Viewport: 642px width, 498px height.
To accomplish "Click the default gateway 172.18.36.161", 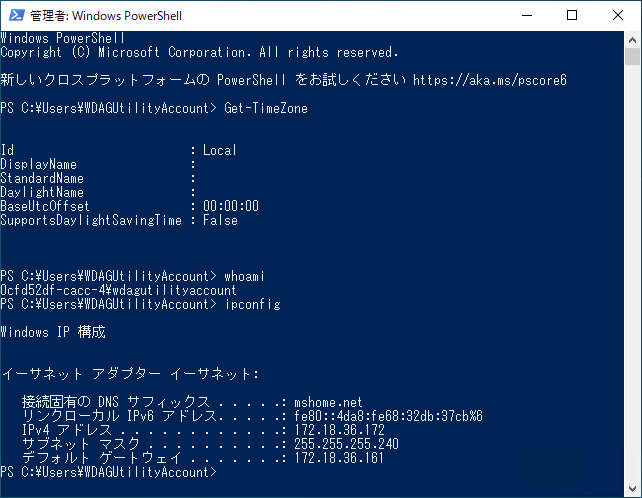I will (x=339, y=458).
